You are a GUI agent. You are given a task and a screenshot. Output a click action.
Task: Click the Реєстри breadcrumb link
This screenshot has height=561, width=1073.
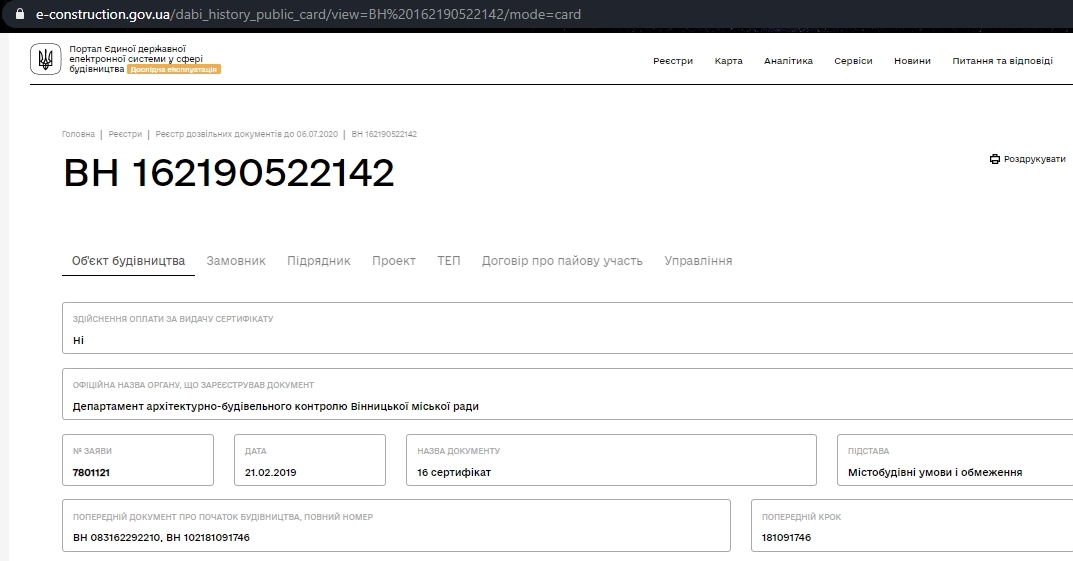click(x=125, y=134)
